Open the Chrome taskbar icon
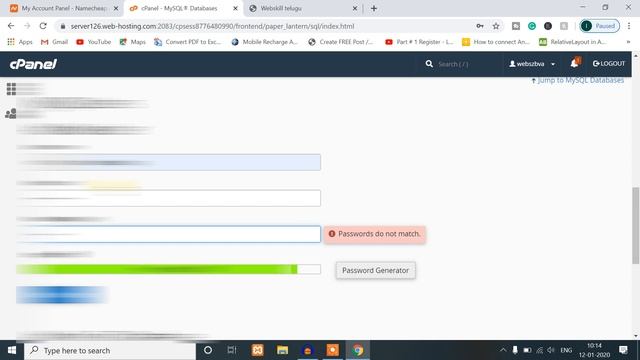The image size is (640, 360). coord(358,350)
